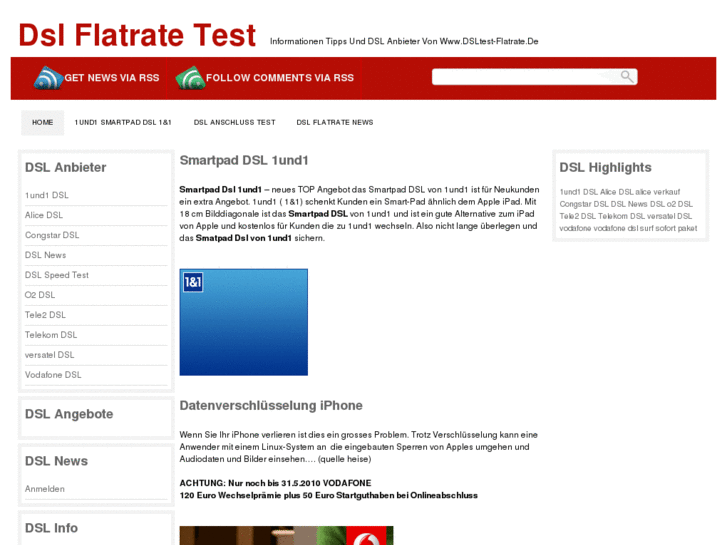This screenshot has width=727, height=545.
Task: Click the magnifier search icon
Action: (627, 77)
